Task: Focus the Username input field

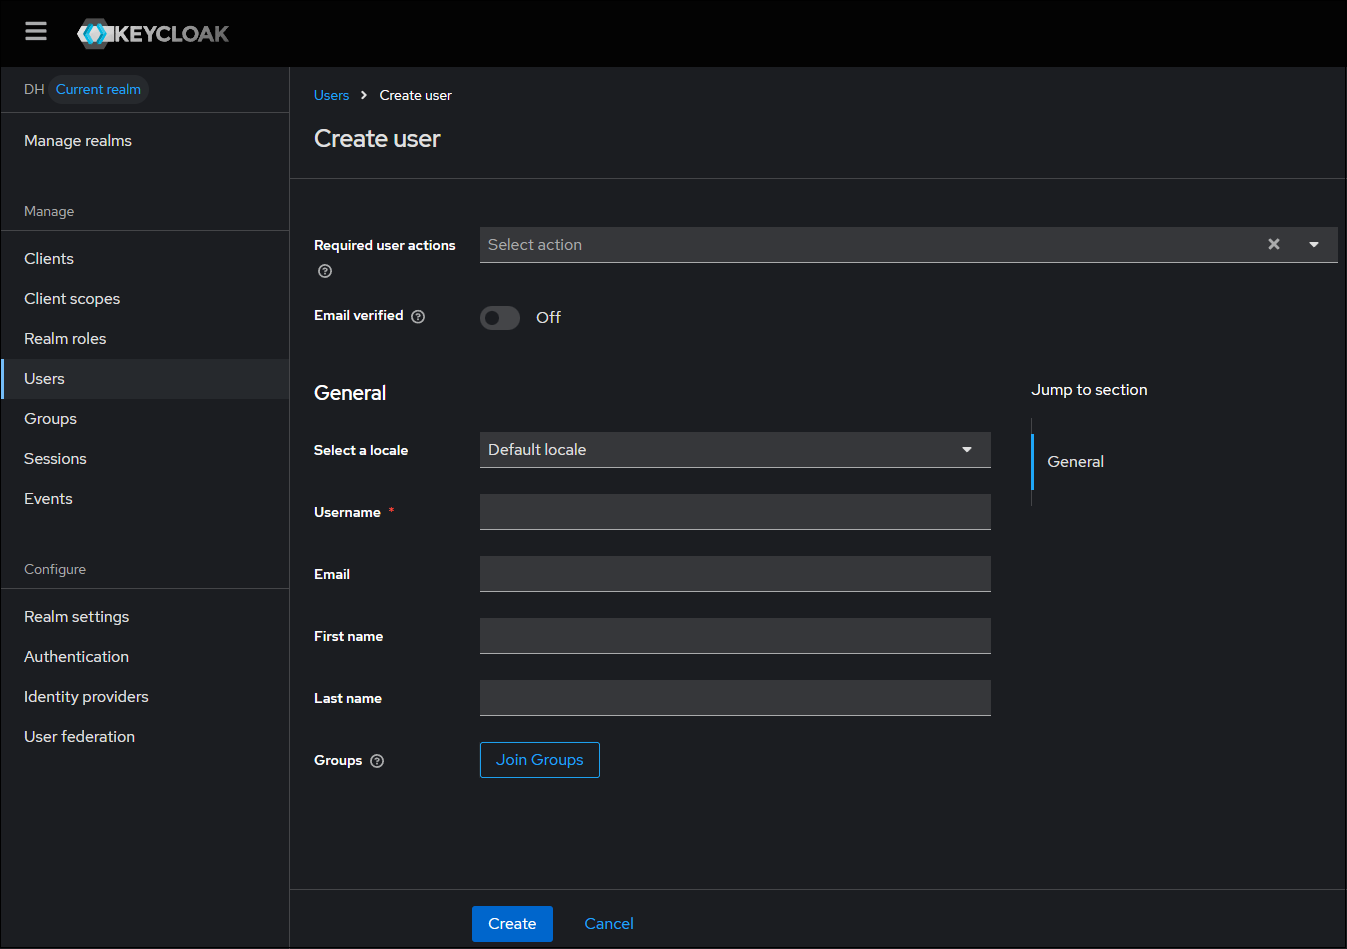Action: pyautogui.click(x=735, y=512)
